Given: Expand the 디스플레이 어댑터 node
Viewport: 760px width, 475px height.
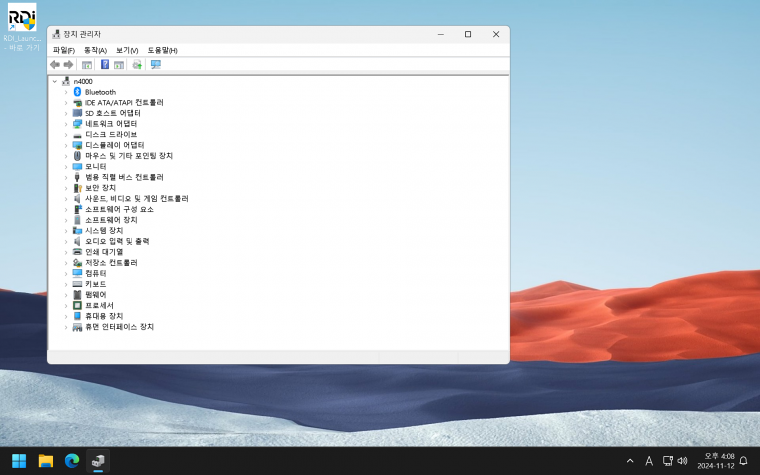Looking at the screenshot, I should tap(66, 145).
